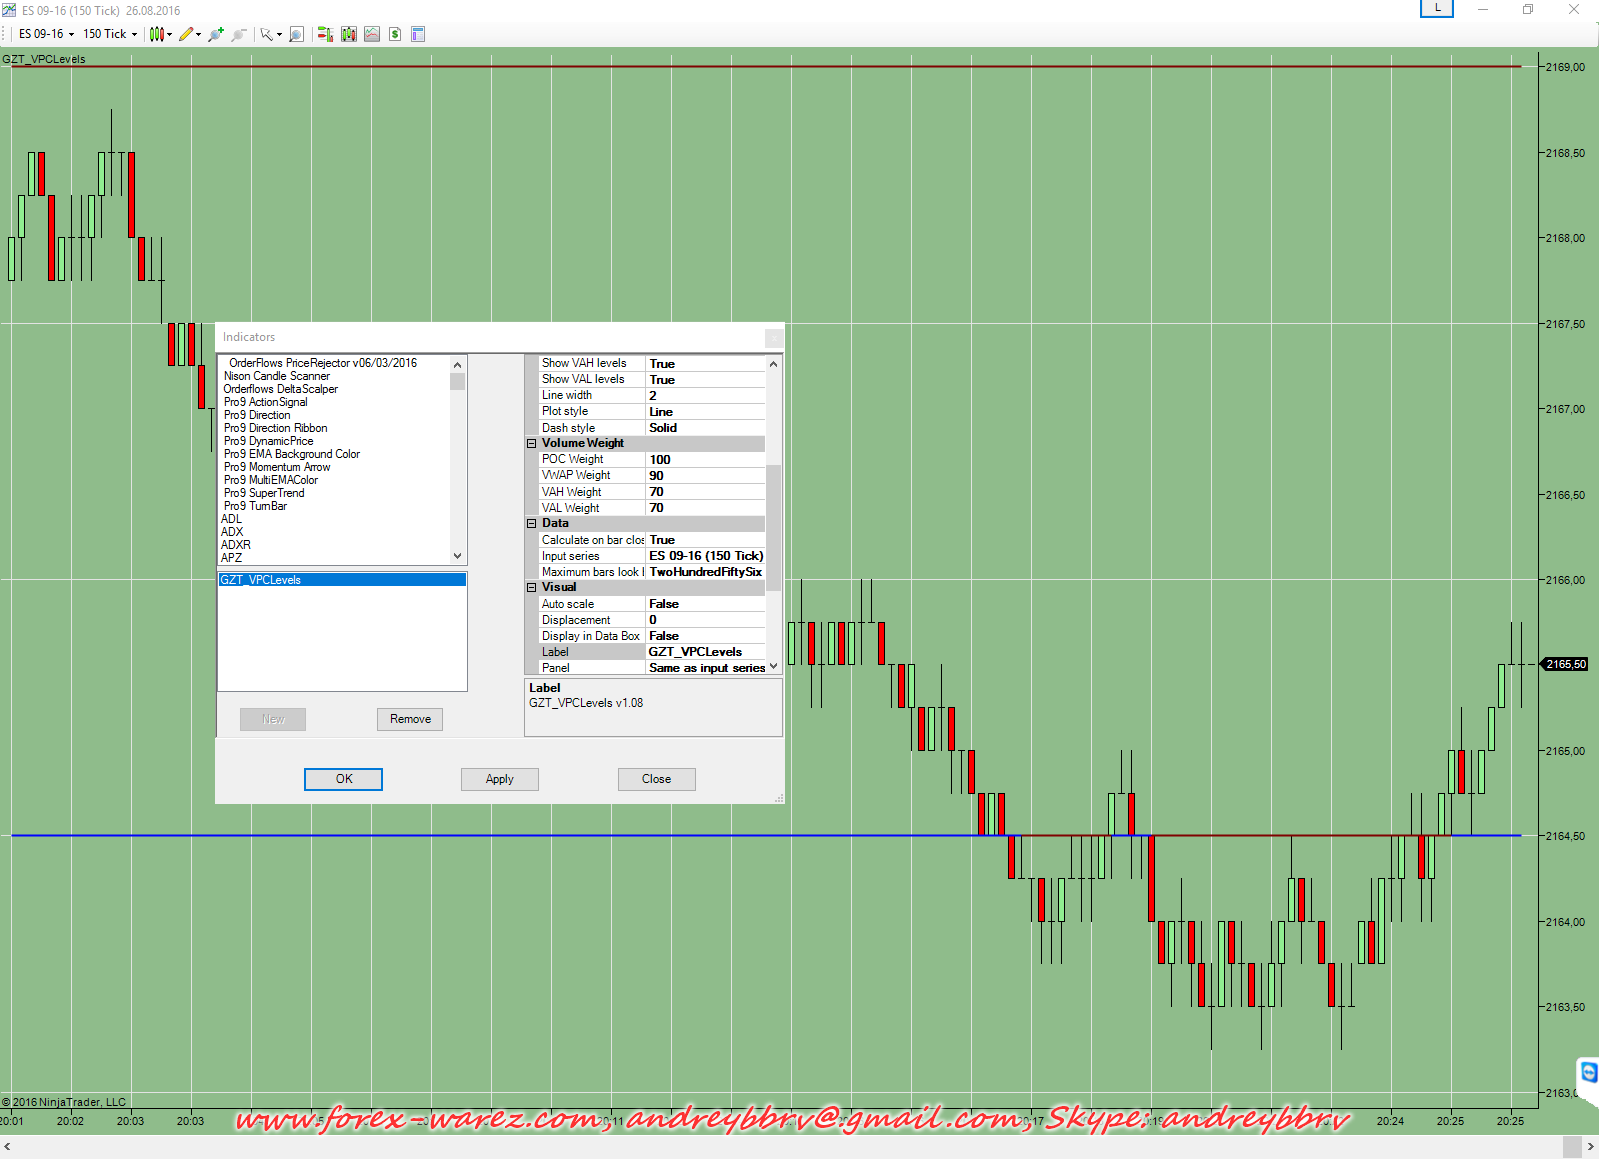Open Chart Trader icon with red-green bars
Screen dimensions: 1599x1159
point(325,34)
